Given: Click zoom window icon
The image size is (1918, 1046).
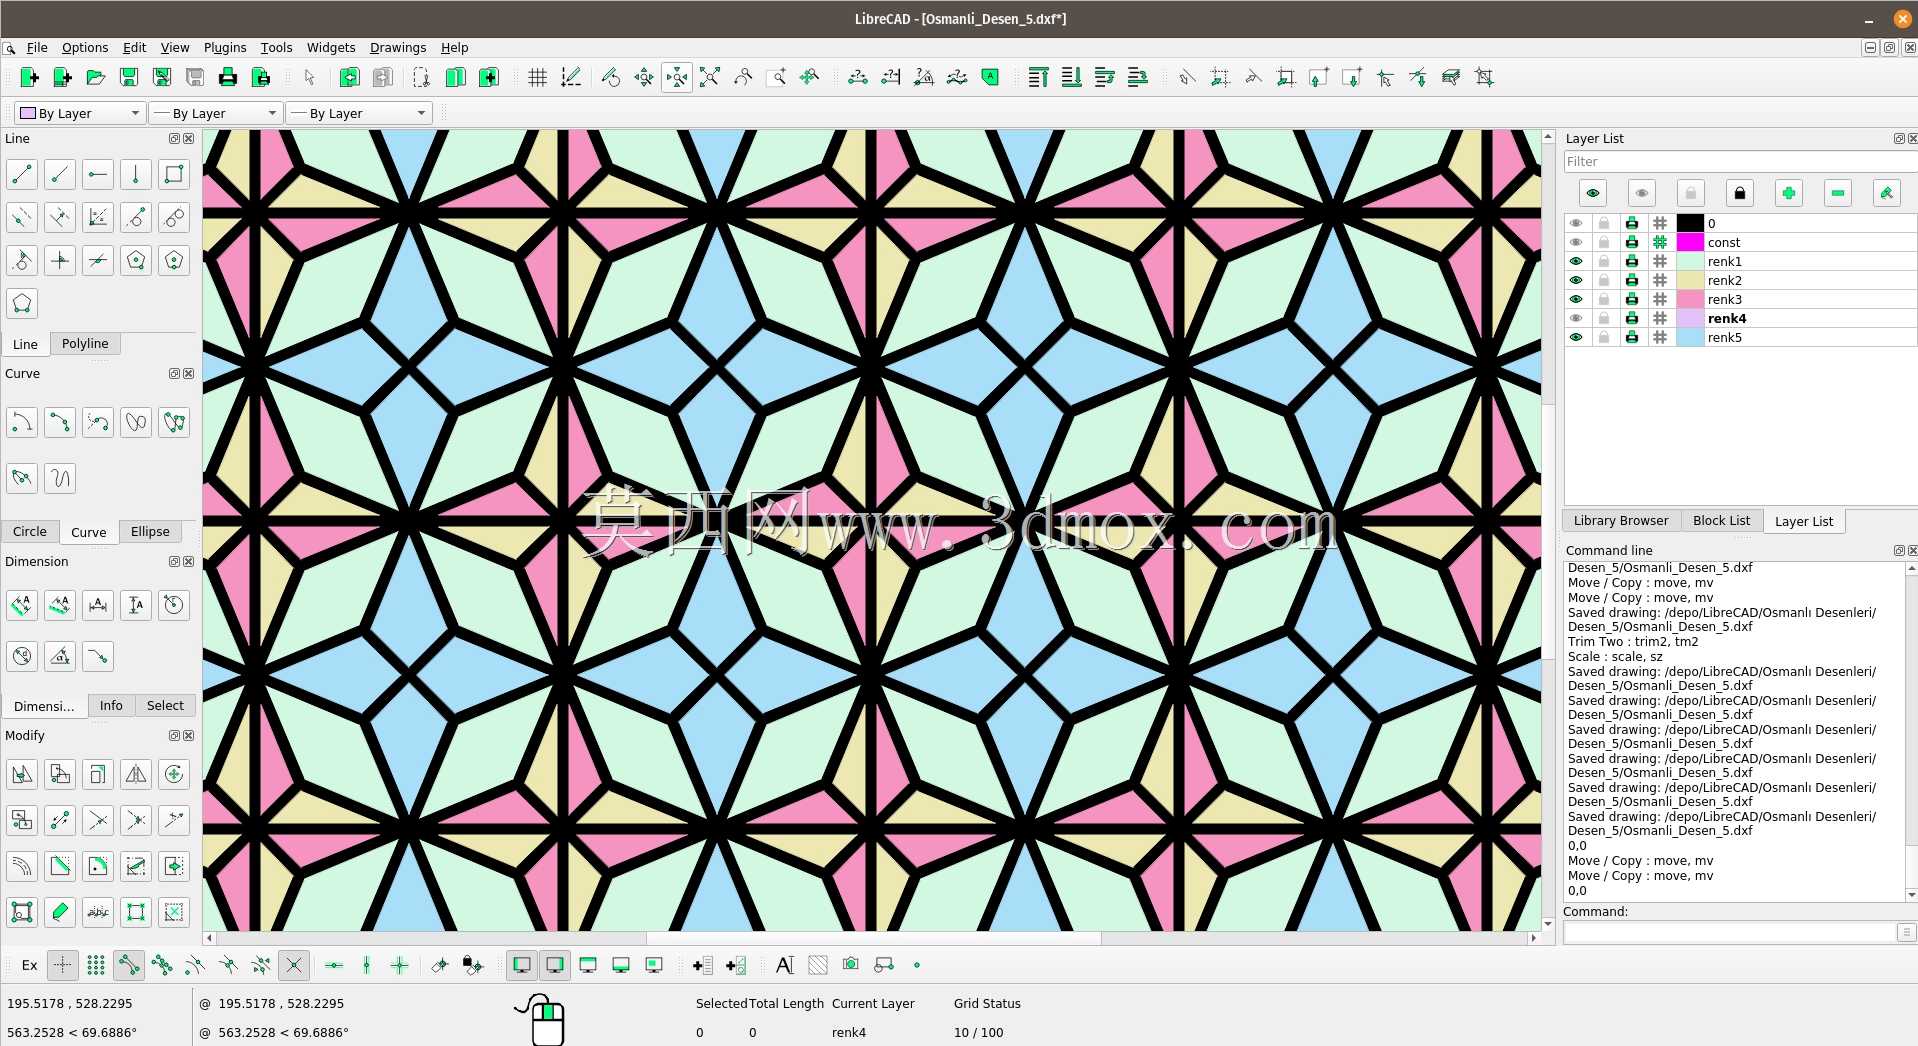Looking at the screenshot, I should point(776,77).
